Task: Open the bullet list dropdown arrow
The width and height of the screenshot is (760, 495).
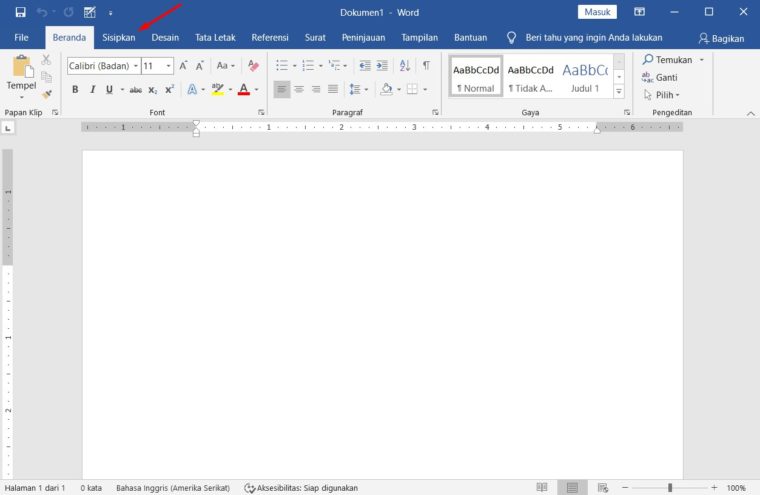Action: click(x=294, y=66)
